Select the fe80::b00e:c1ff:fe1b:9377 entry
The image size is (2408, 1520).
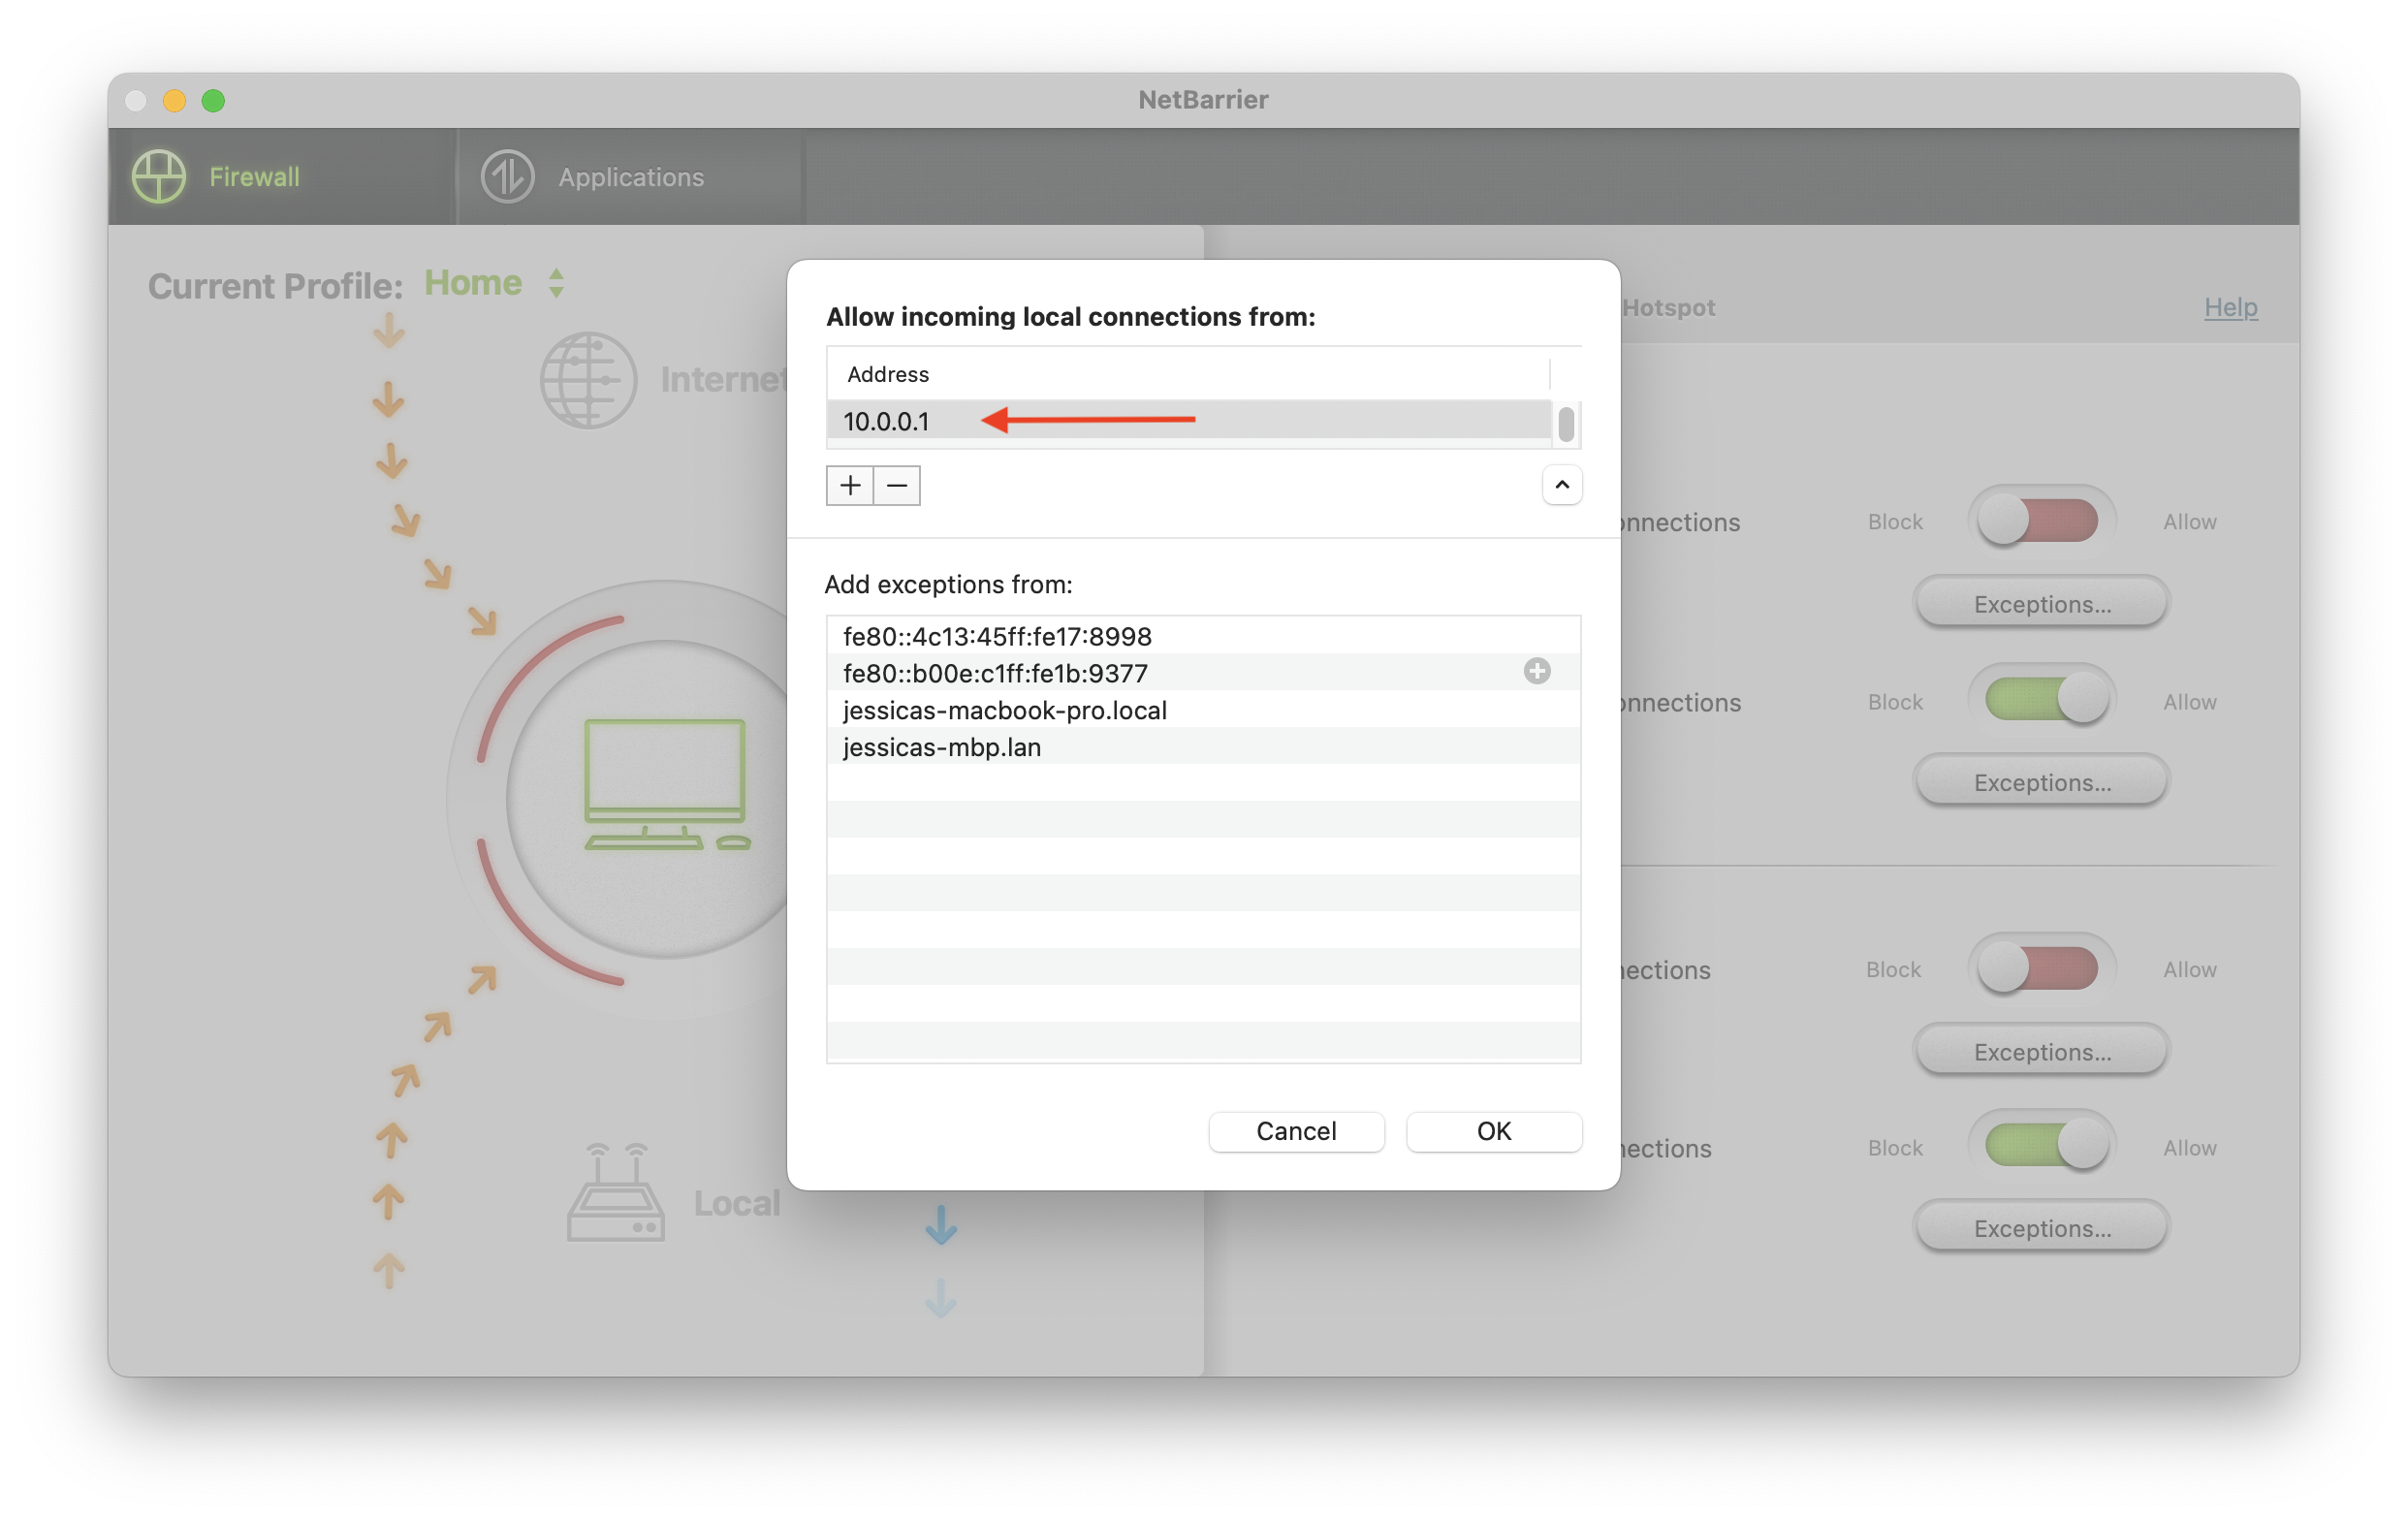1203,673
